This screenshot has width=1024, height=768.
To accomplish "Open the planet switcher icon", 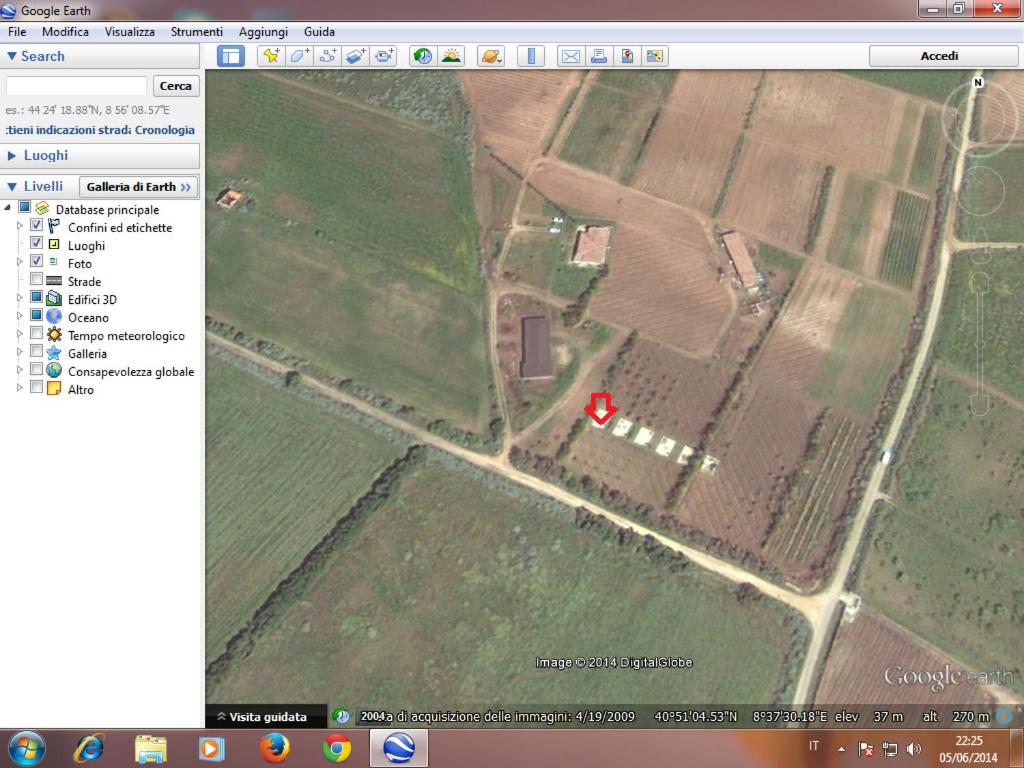I will coord(491,56).
